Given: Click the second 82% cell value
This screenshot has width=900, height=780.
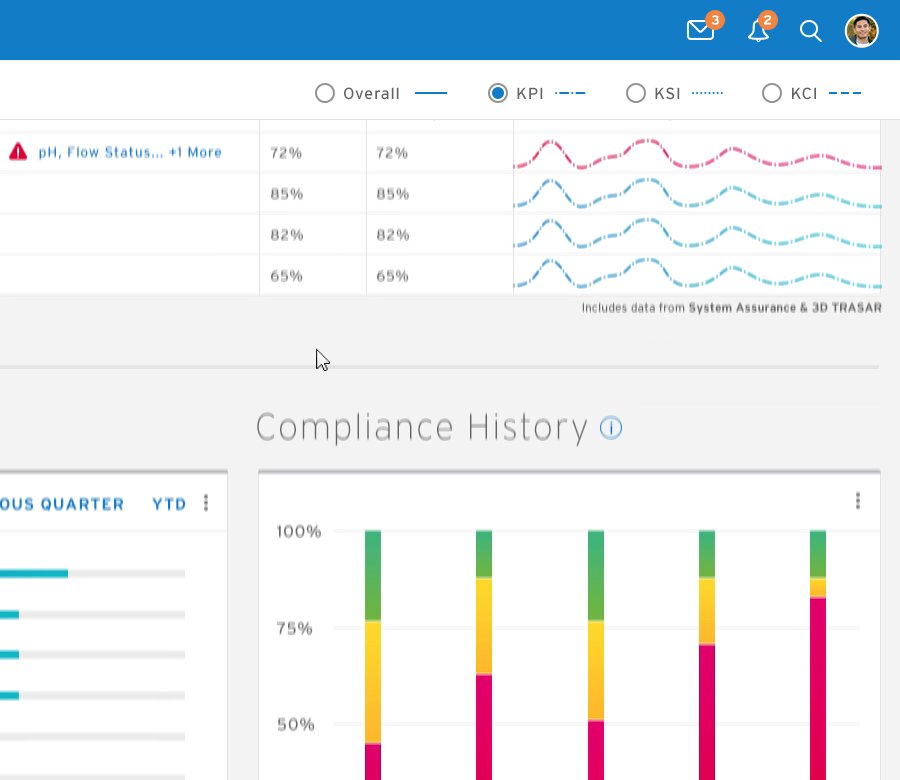Looking at the screenshot, I should (393, 235).
